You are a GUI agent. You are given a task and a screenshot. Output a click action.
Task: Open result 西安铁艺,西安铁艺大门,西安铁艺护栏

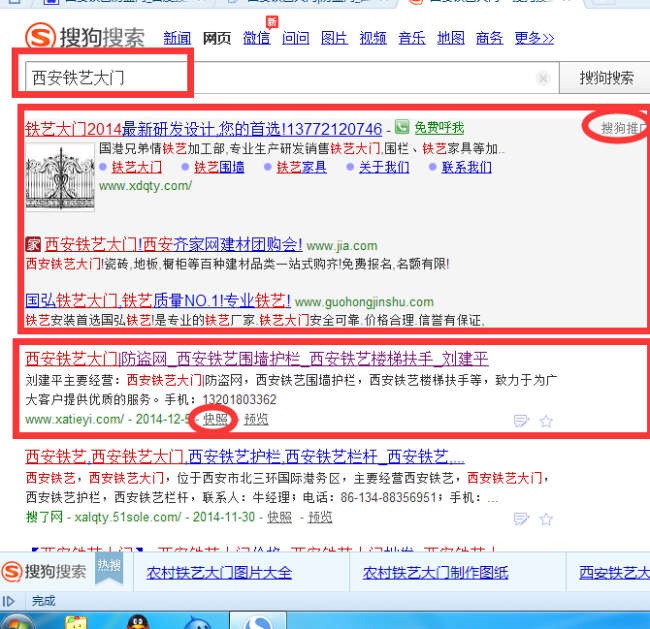245,457
